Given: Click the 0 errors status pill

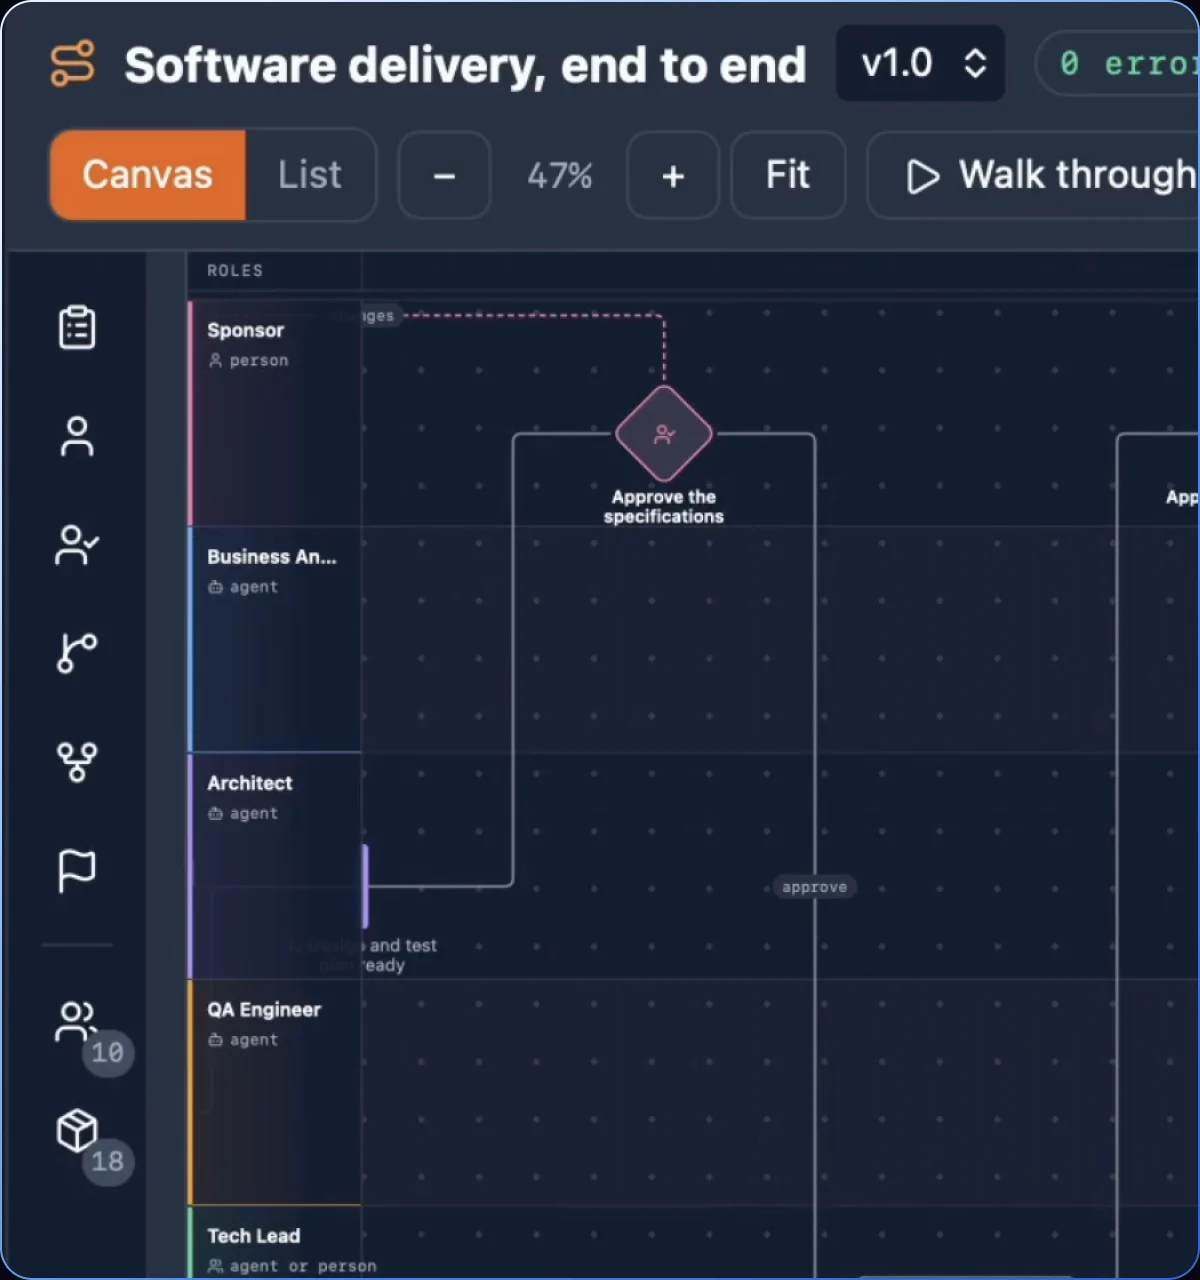Looking at the screenshot, I should pos(1118,64).
